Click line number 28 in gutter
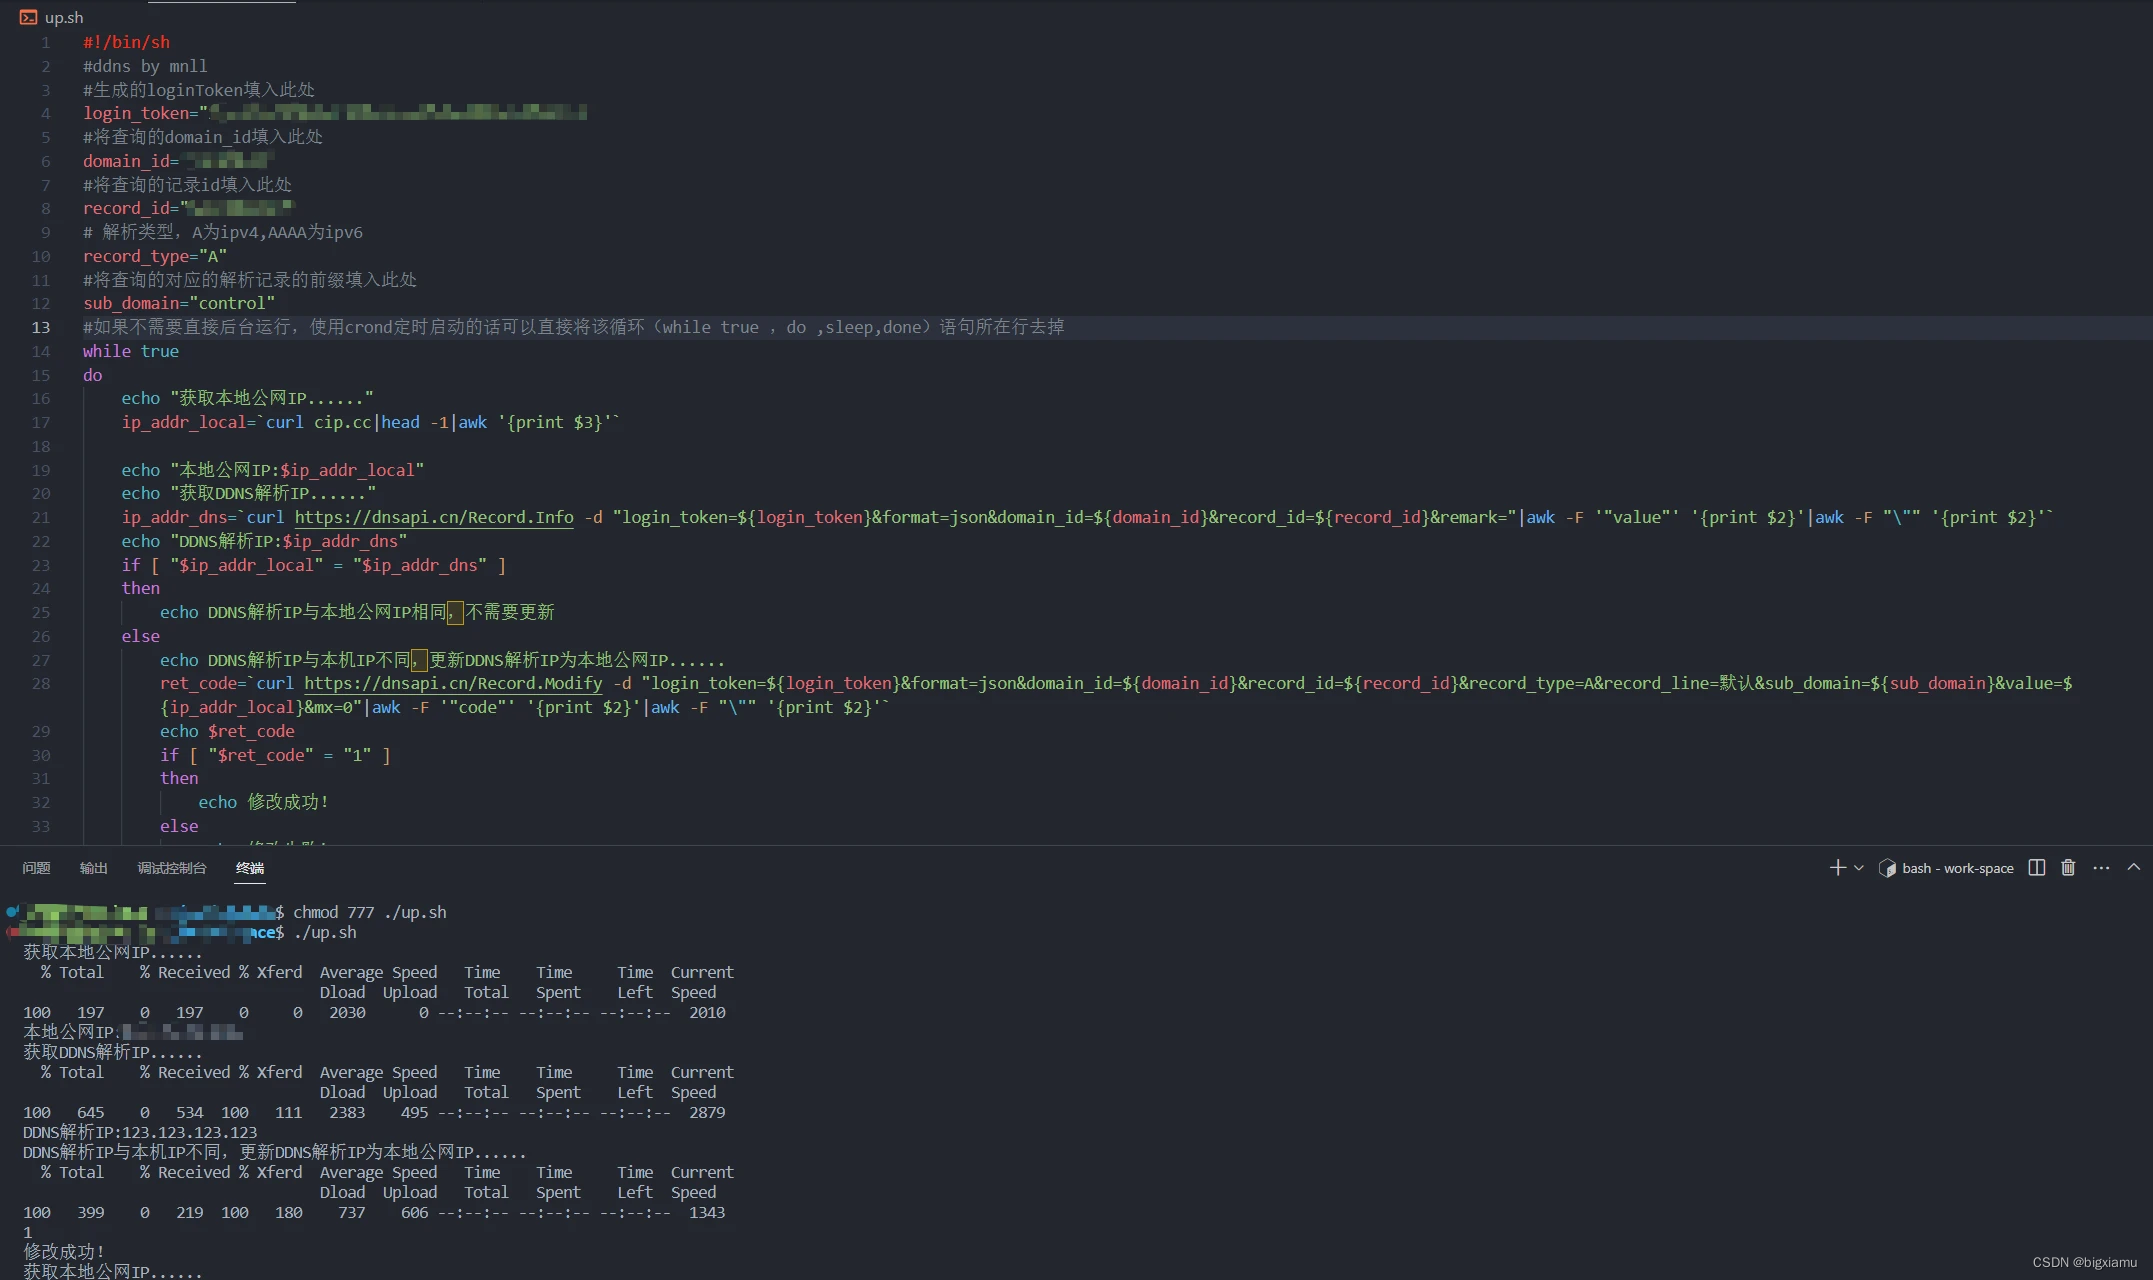2153x1280 pixels. 40,683
